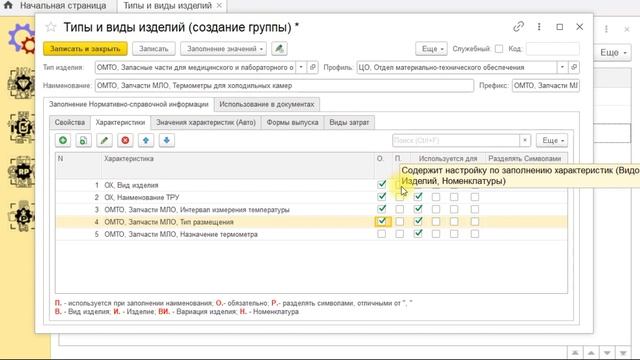Image resolution: width=640 pixels, height=360 pixels.
Task: Open the Использование в документах tab
Action: coord(267,104)
